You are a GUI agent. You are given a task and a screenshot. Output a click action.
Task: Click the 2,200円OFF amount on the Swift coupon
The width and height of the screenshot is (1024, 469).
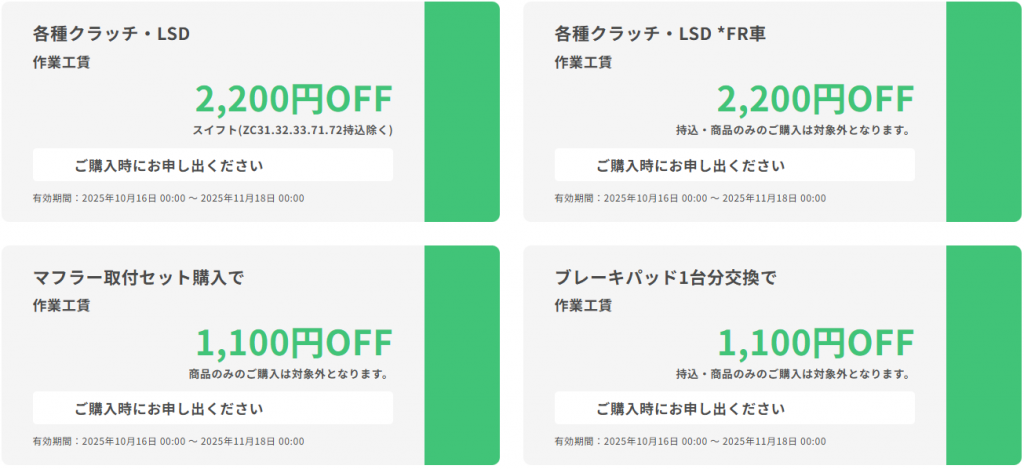click(x=294, y=99)
